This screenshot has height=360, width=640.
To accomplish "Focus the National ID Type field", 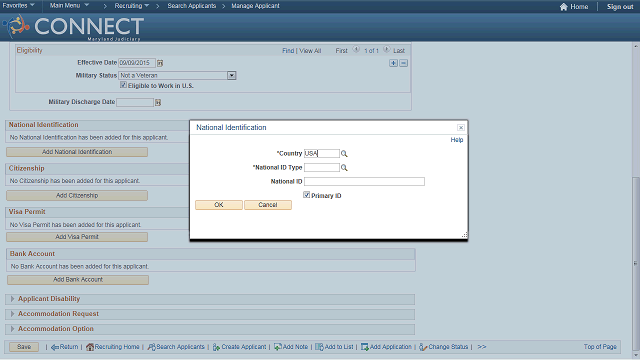I will click(x=322, y=167).
